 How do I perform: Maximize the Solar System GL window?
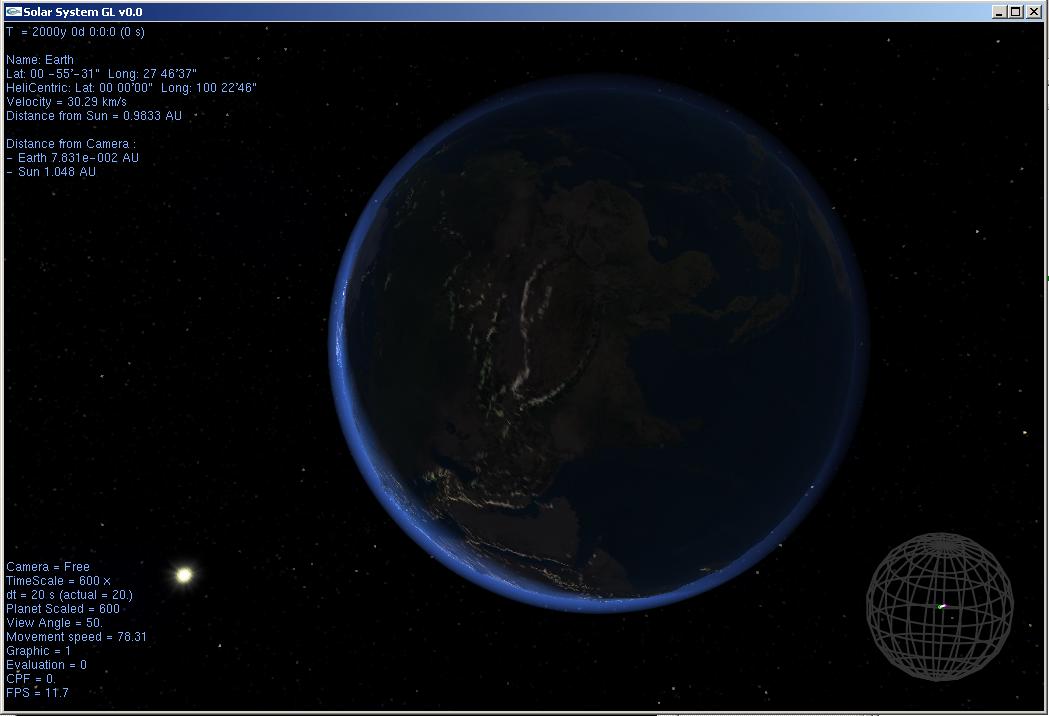click(1016, 11)
